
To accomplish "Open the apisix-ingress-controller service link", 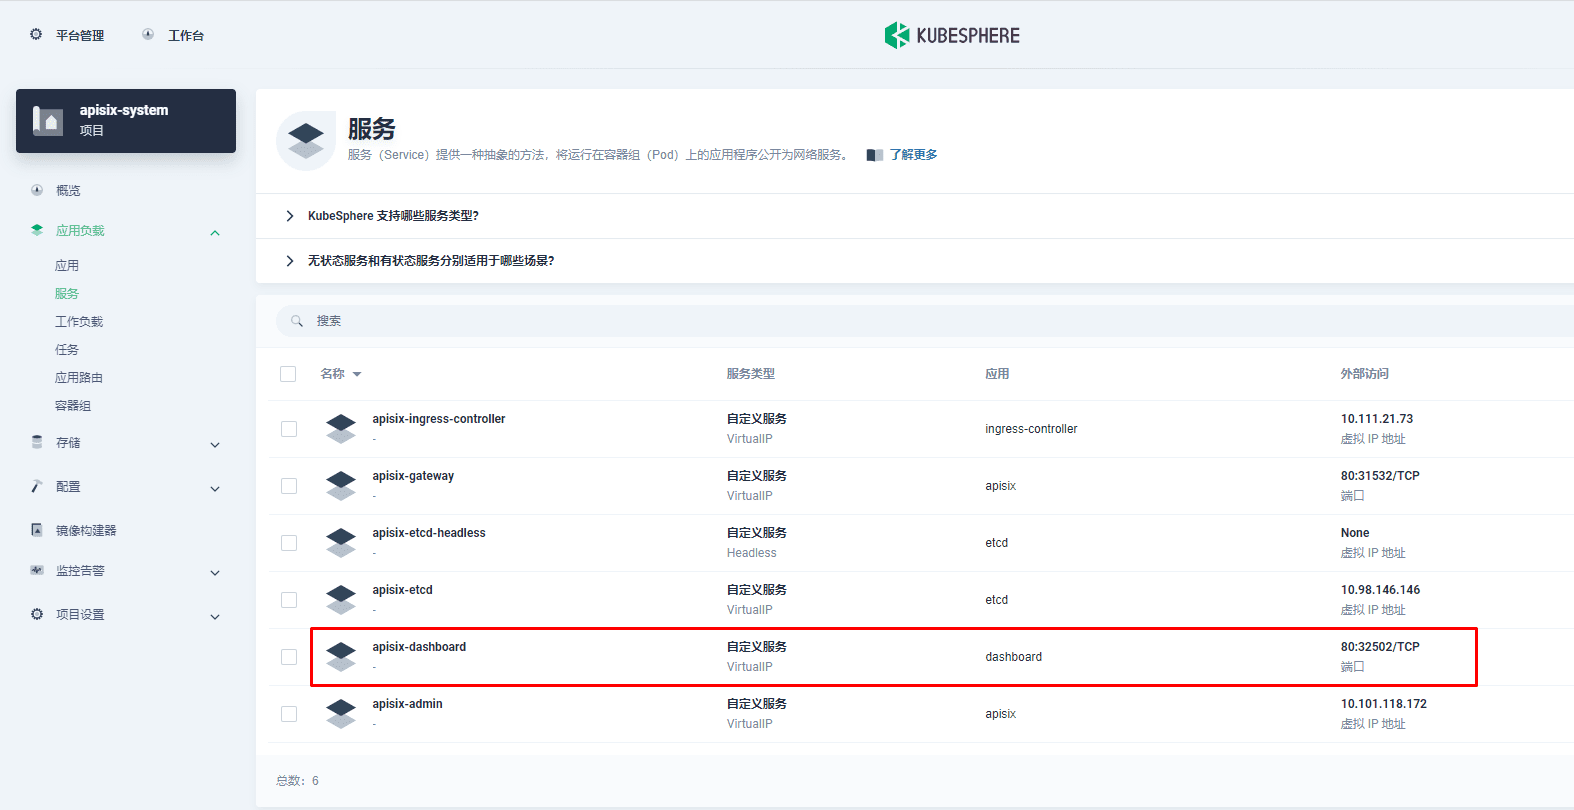I will click(x=439, y=419).
